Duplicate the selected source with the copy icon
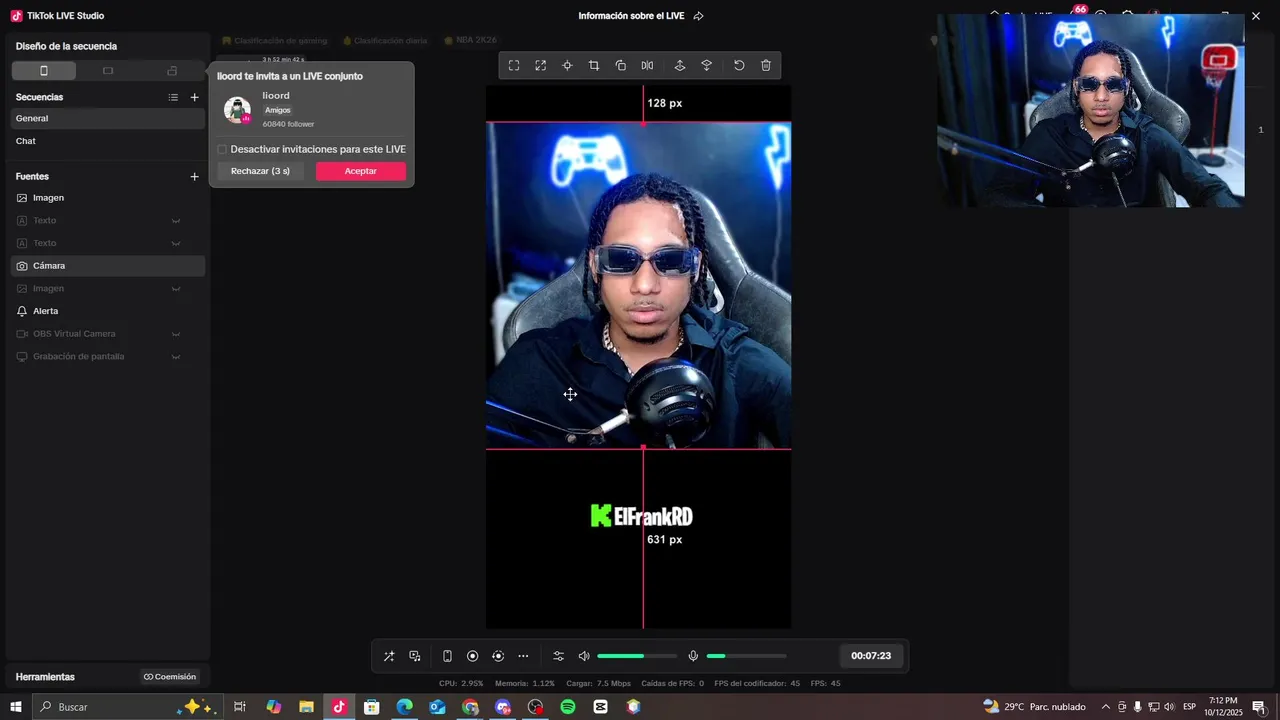The image size is (1280, 720). [621, 66]
